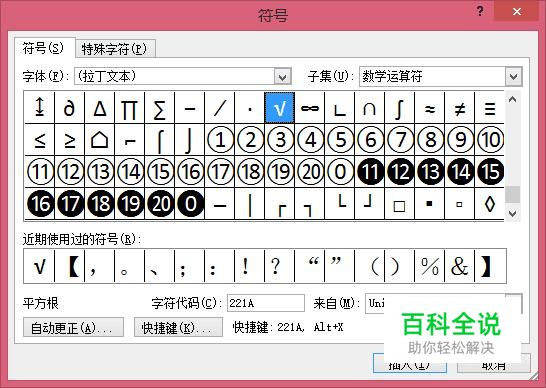Pick the minus sign symbol in first row
Image resolution: width=546 pixels, height=388 pixels.
point(189,108)
